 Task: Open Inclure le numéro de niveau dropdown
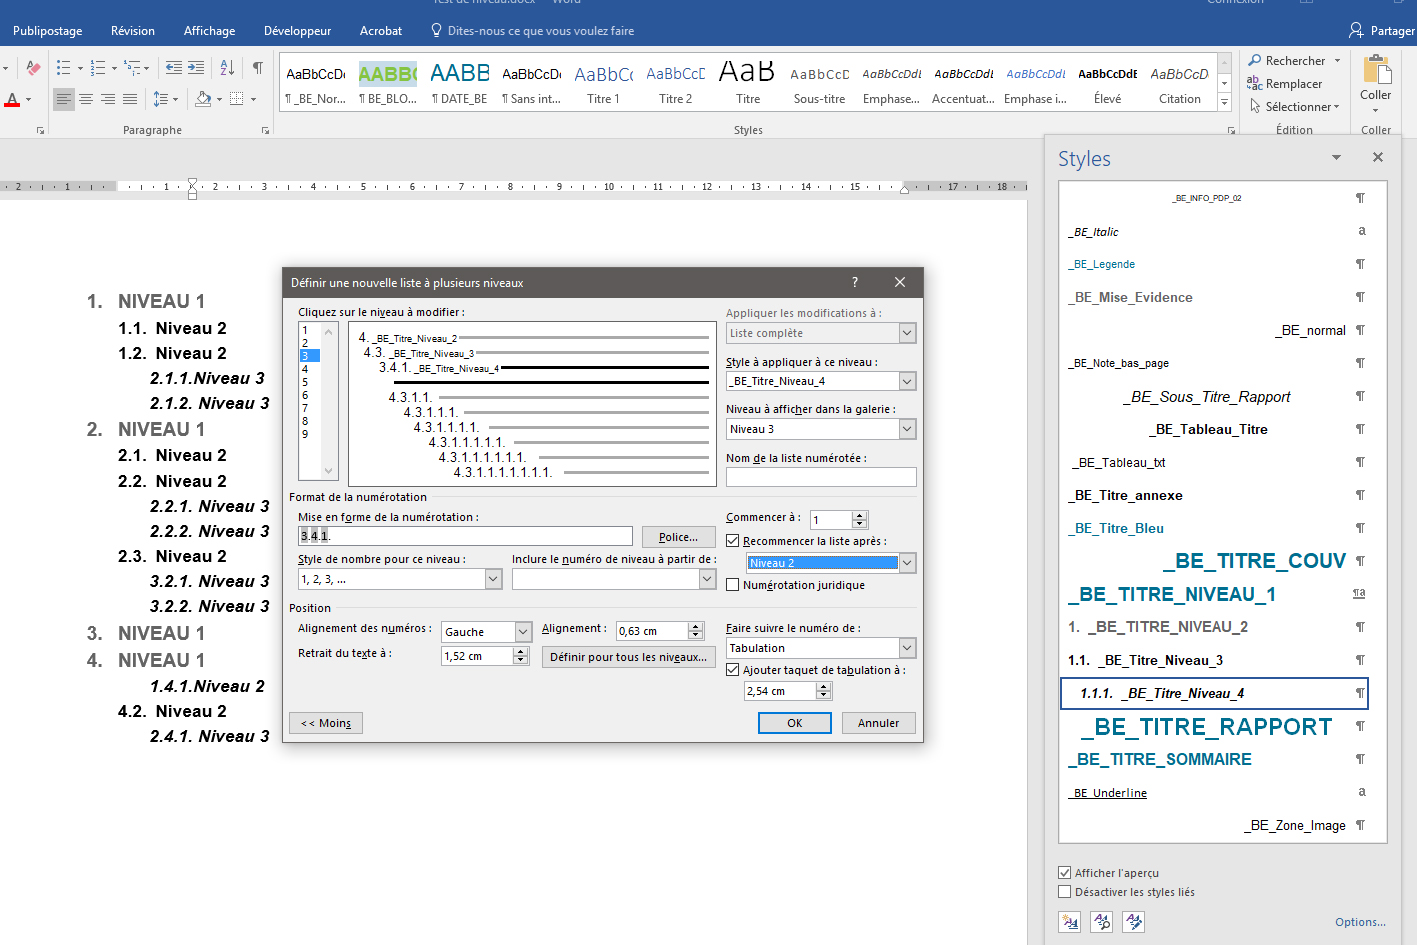707,579
